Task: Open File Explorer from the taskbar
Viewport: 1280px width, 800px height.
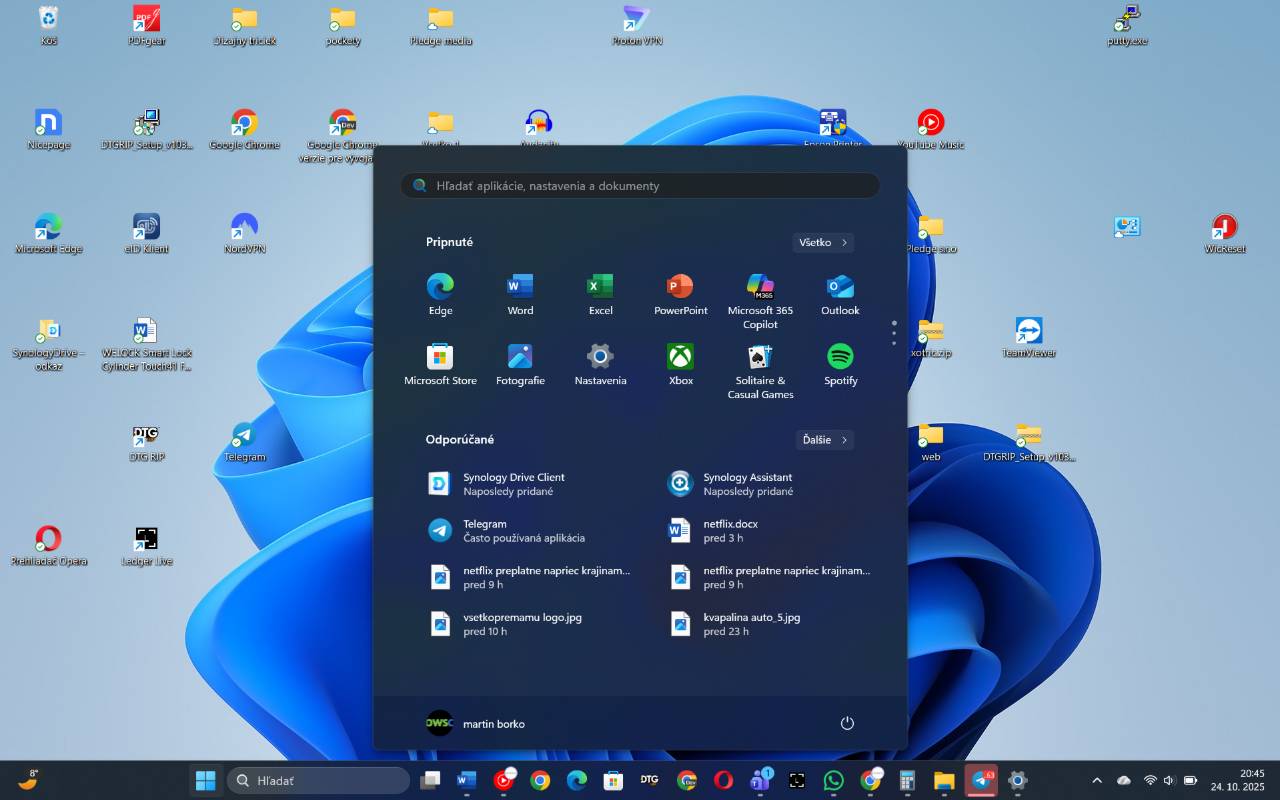Action: pyautogui.click(x=944, y=780)
